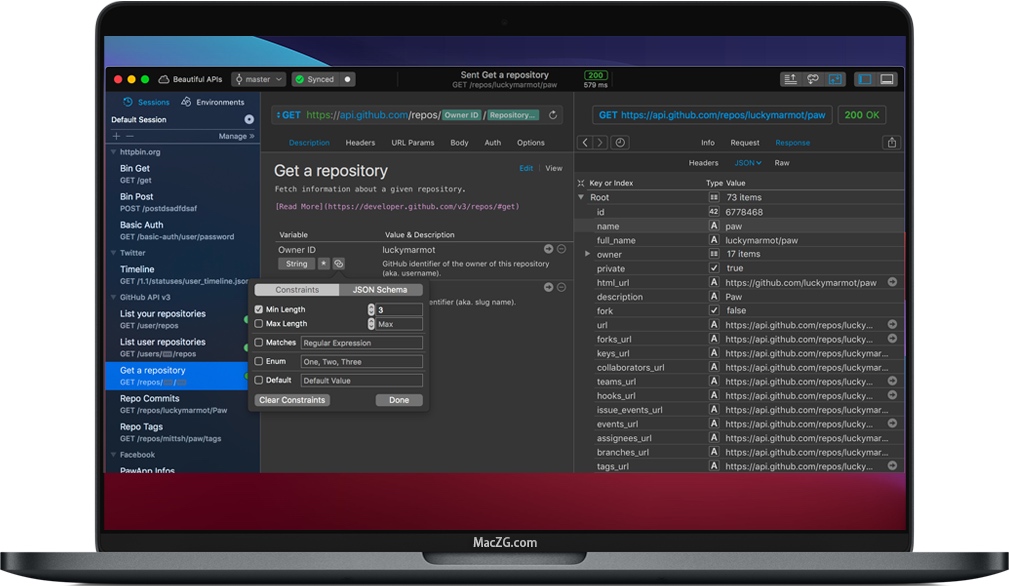Image resolution: width=1009 pixels, height=586 pixels.
Task: Click the Regular Expression input field
Action: click(x=361, y=343)
